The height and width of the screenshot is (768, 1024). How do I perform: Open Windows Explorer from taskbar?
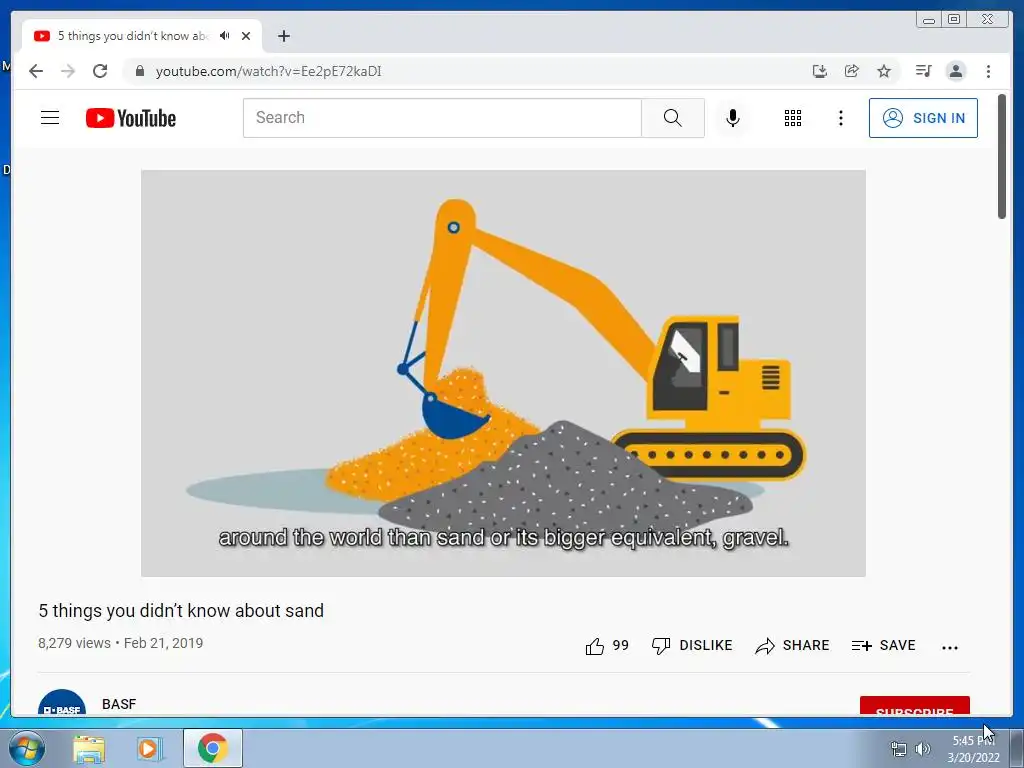[x=89, y=748]
